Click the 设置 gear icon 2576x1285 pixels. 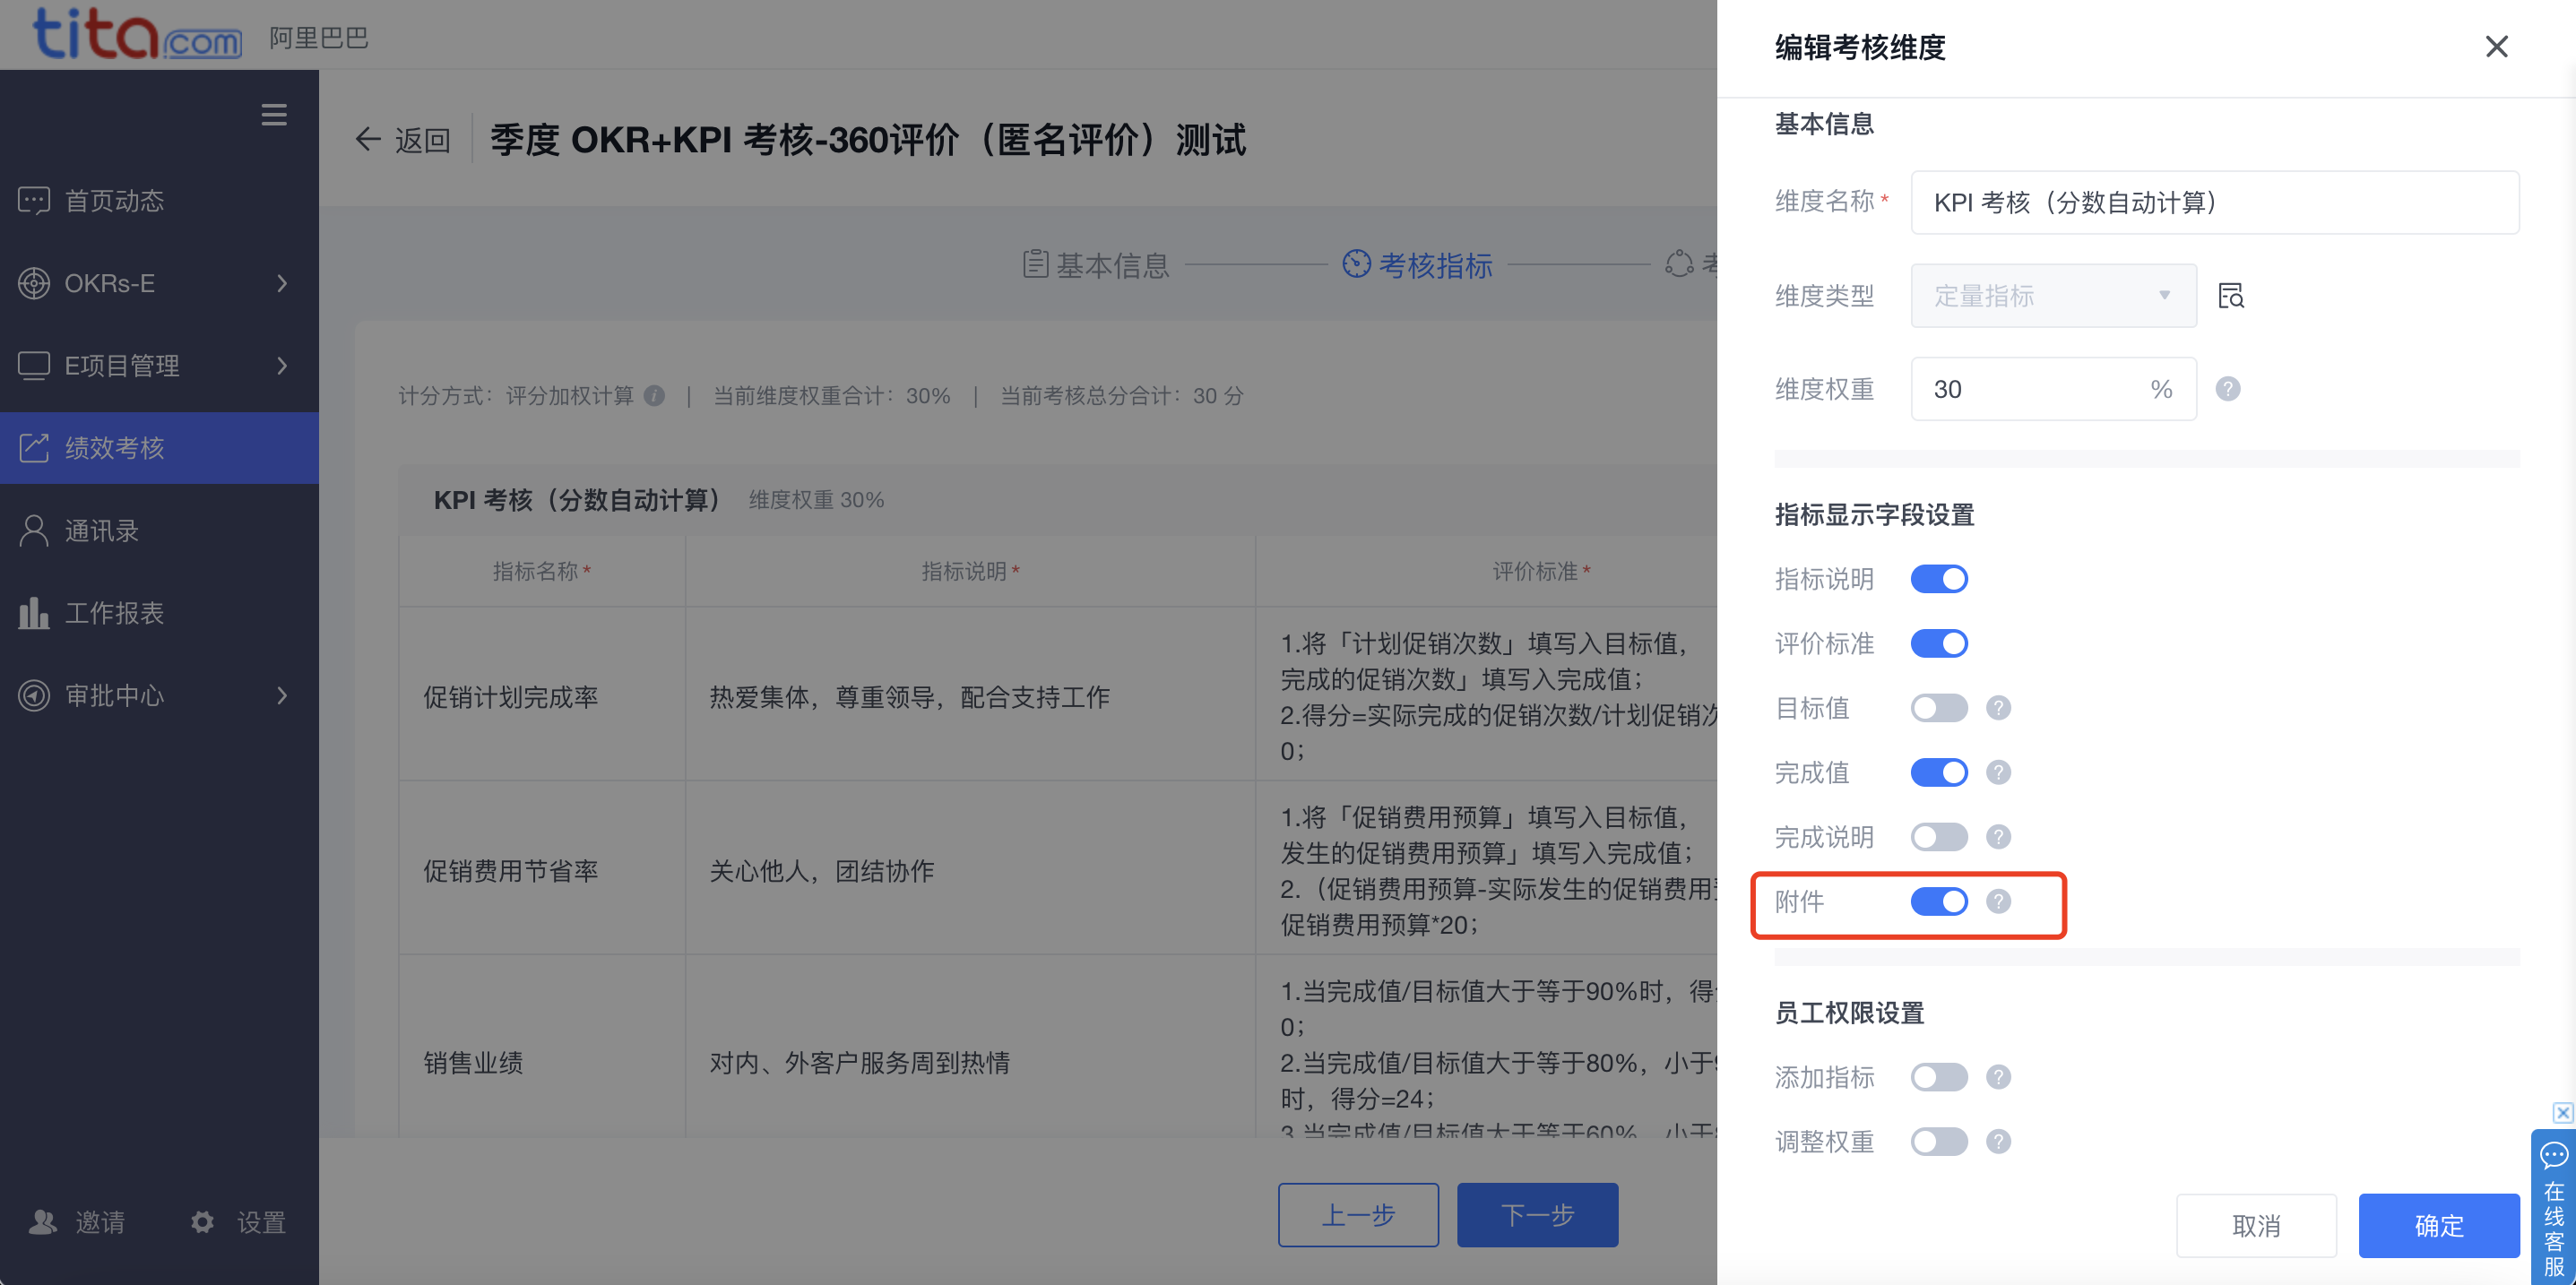click(x=203, y=1222)
